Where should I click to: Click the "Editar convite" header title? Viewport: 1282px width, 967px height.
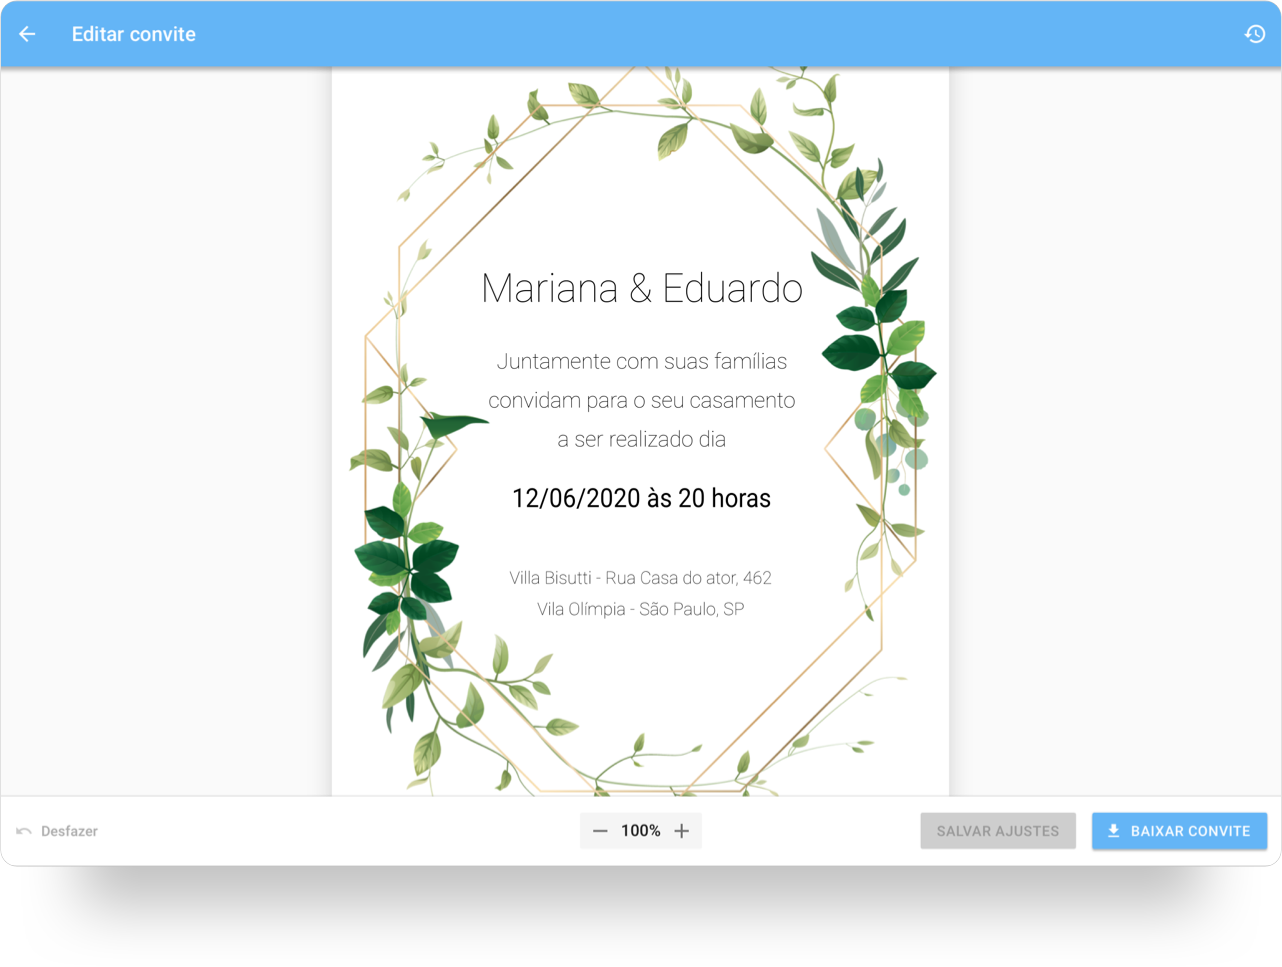pyautogui.click(x=134, y=33)
